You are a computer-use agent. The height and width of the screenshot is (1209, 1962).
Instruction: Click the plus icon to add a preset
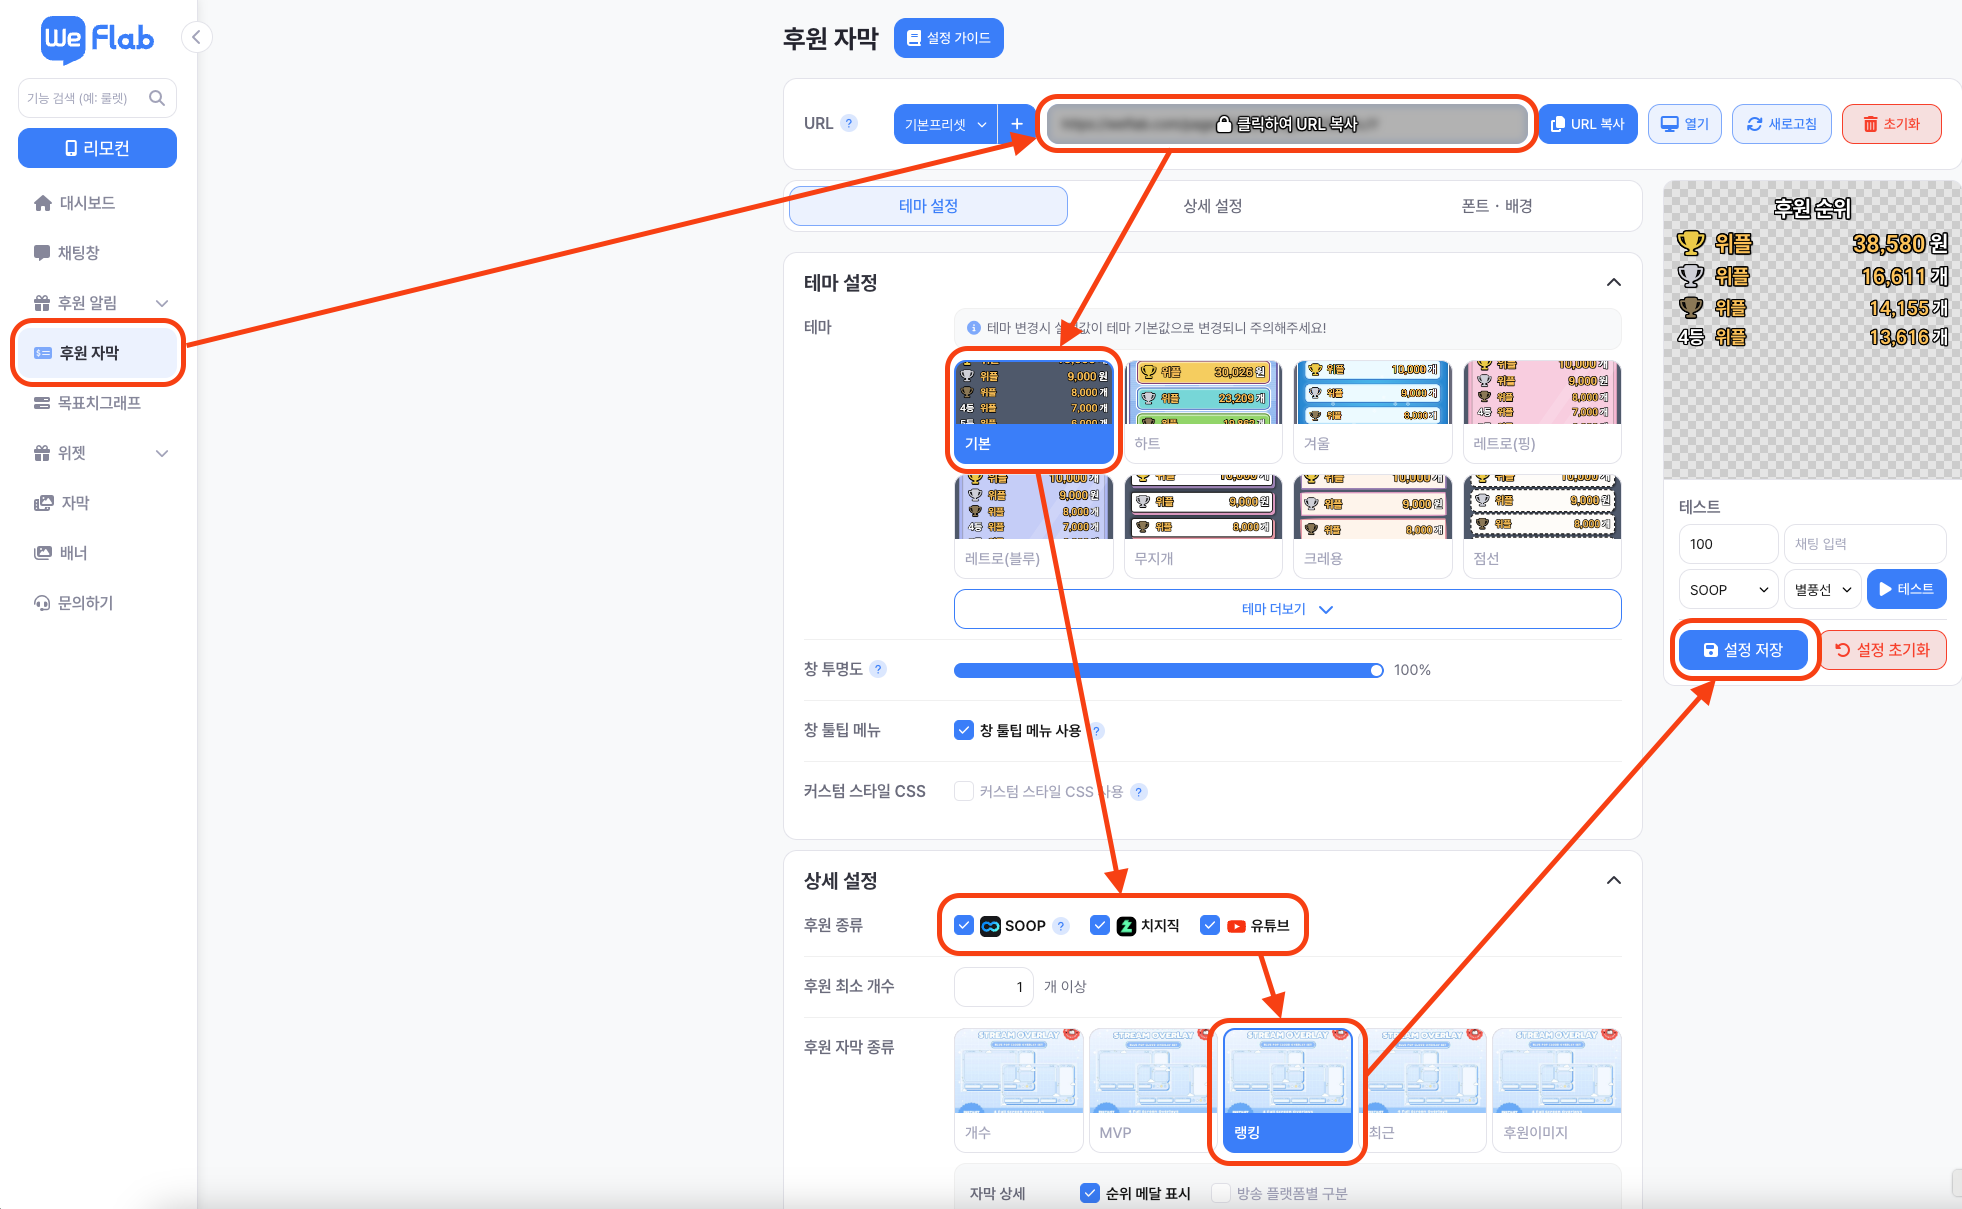[x=1017, y=124]
